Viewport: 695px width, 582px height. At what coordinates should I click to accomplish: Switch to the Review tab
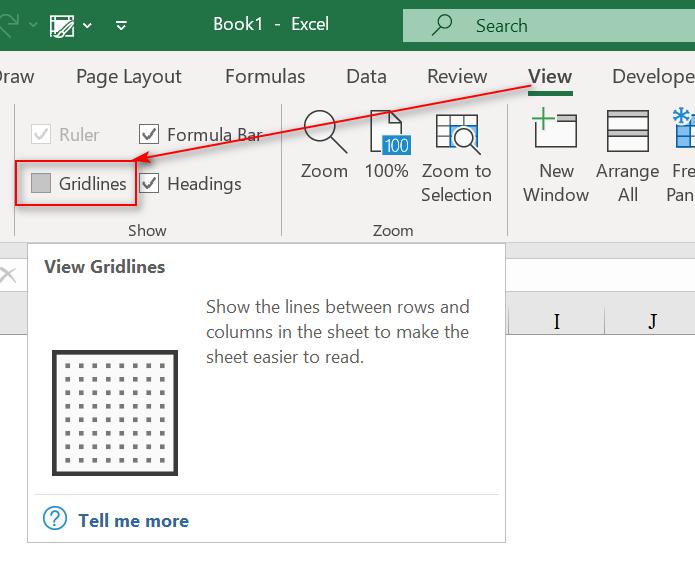coord(457,76)
